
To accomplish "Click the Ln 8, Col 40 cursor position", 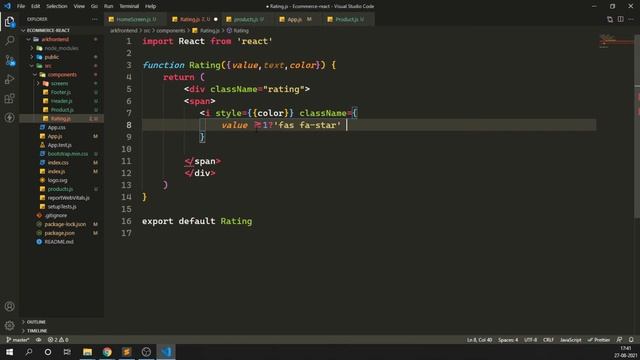I will tap(479, 340).
